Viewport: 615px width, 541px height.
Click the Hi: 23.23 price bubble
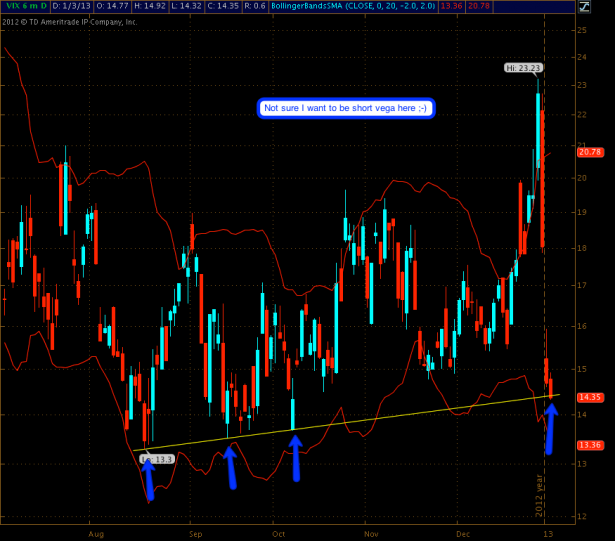523,68
